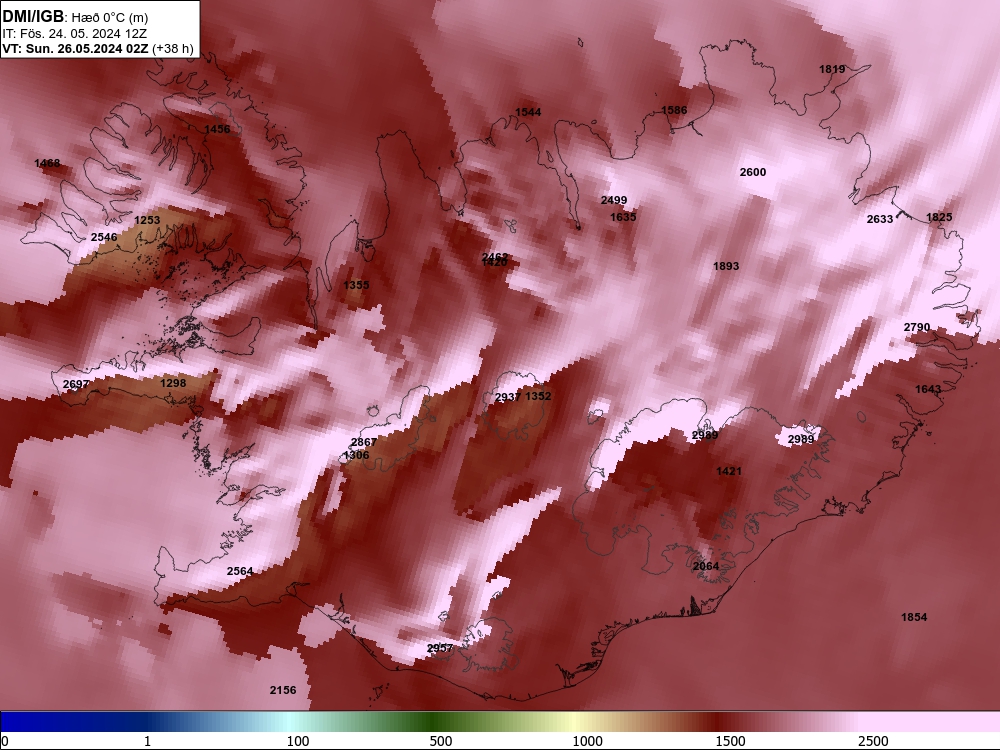Click the IT: Fös. 24. 05. 2024 12Z line

click(x=75, y=34)
